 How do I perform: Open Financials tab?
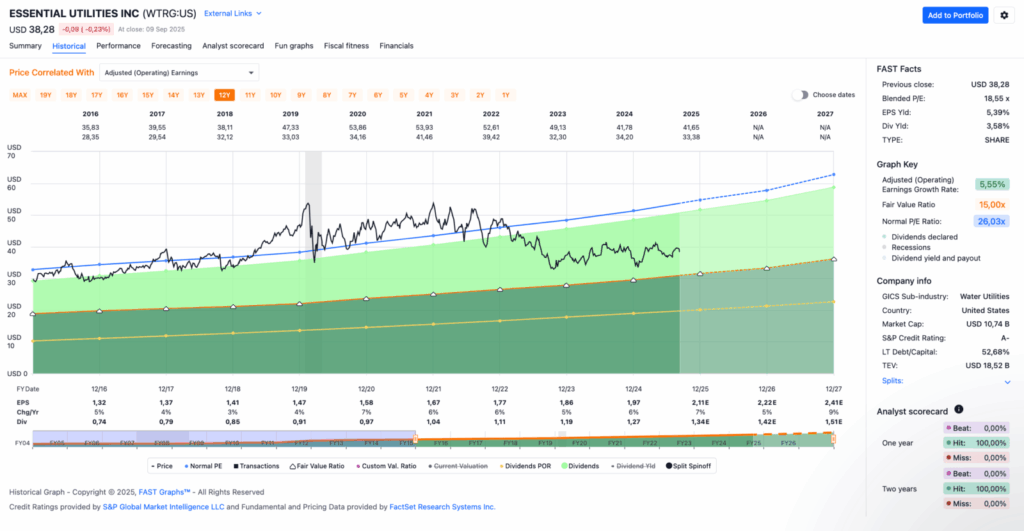(x=396, y=46)
